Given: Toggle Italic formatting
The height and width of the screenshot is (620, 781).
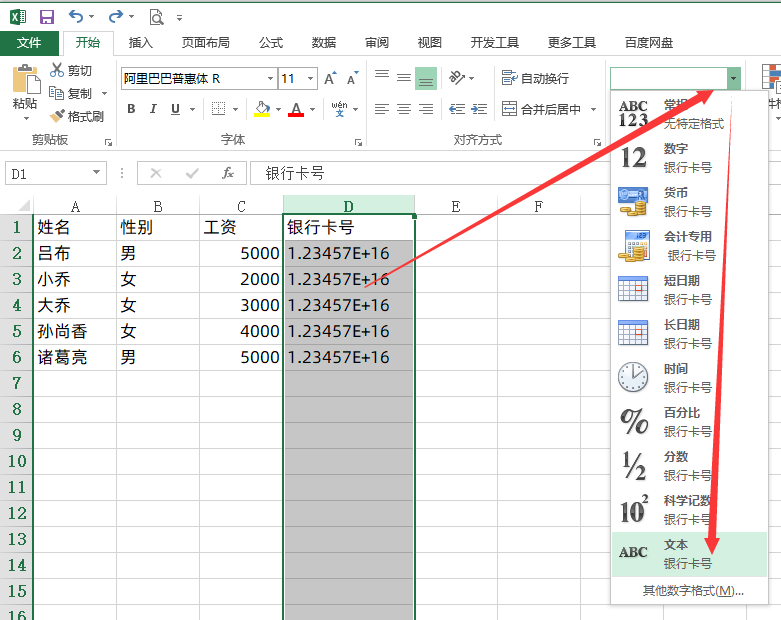Looking at the screenshot, I should point(153,109).
